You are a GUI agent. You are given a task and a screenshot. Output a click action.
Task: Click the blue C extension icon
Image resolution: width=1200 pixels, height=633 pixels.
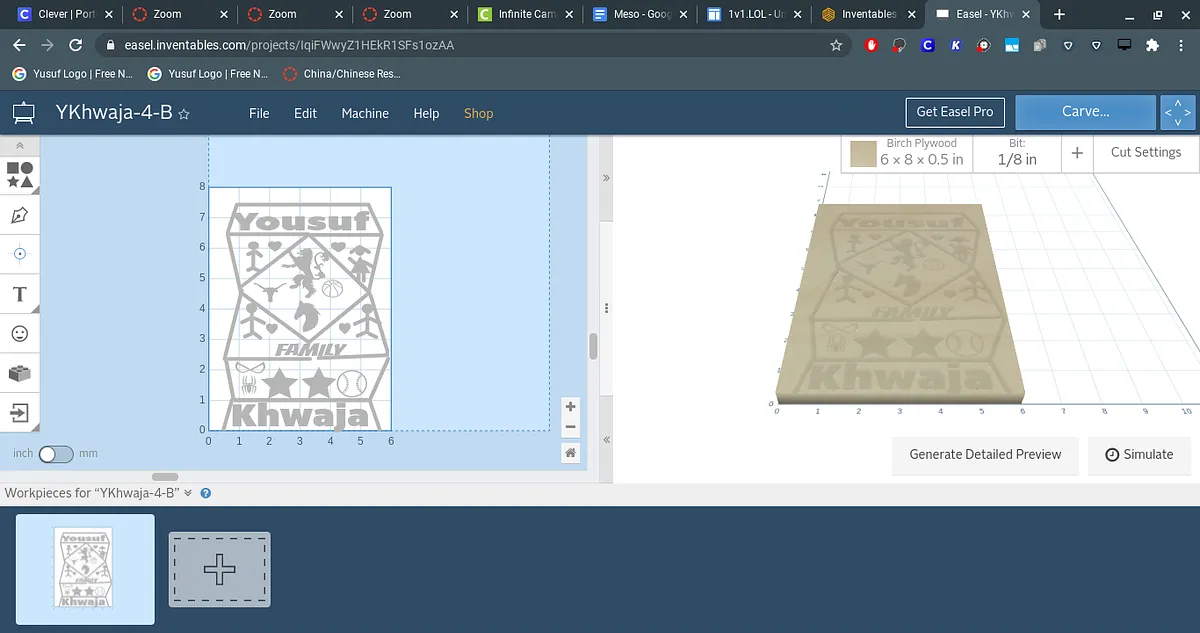(927, 45)
